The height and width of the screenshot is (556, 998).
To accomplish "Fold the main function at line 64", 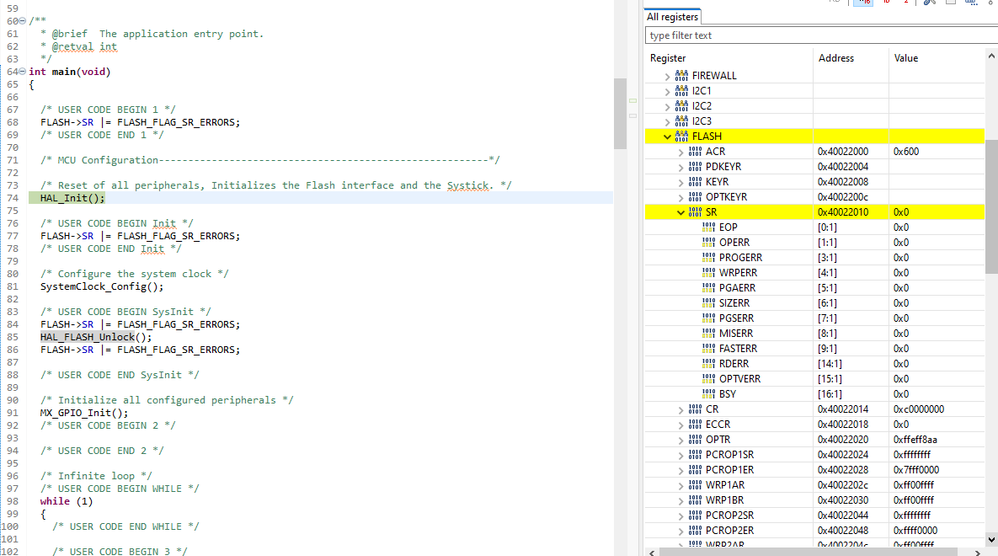I will click(x=23, y=71).
